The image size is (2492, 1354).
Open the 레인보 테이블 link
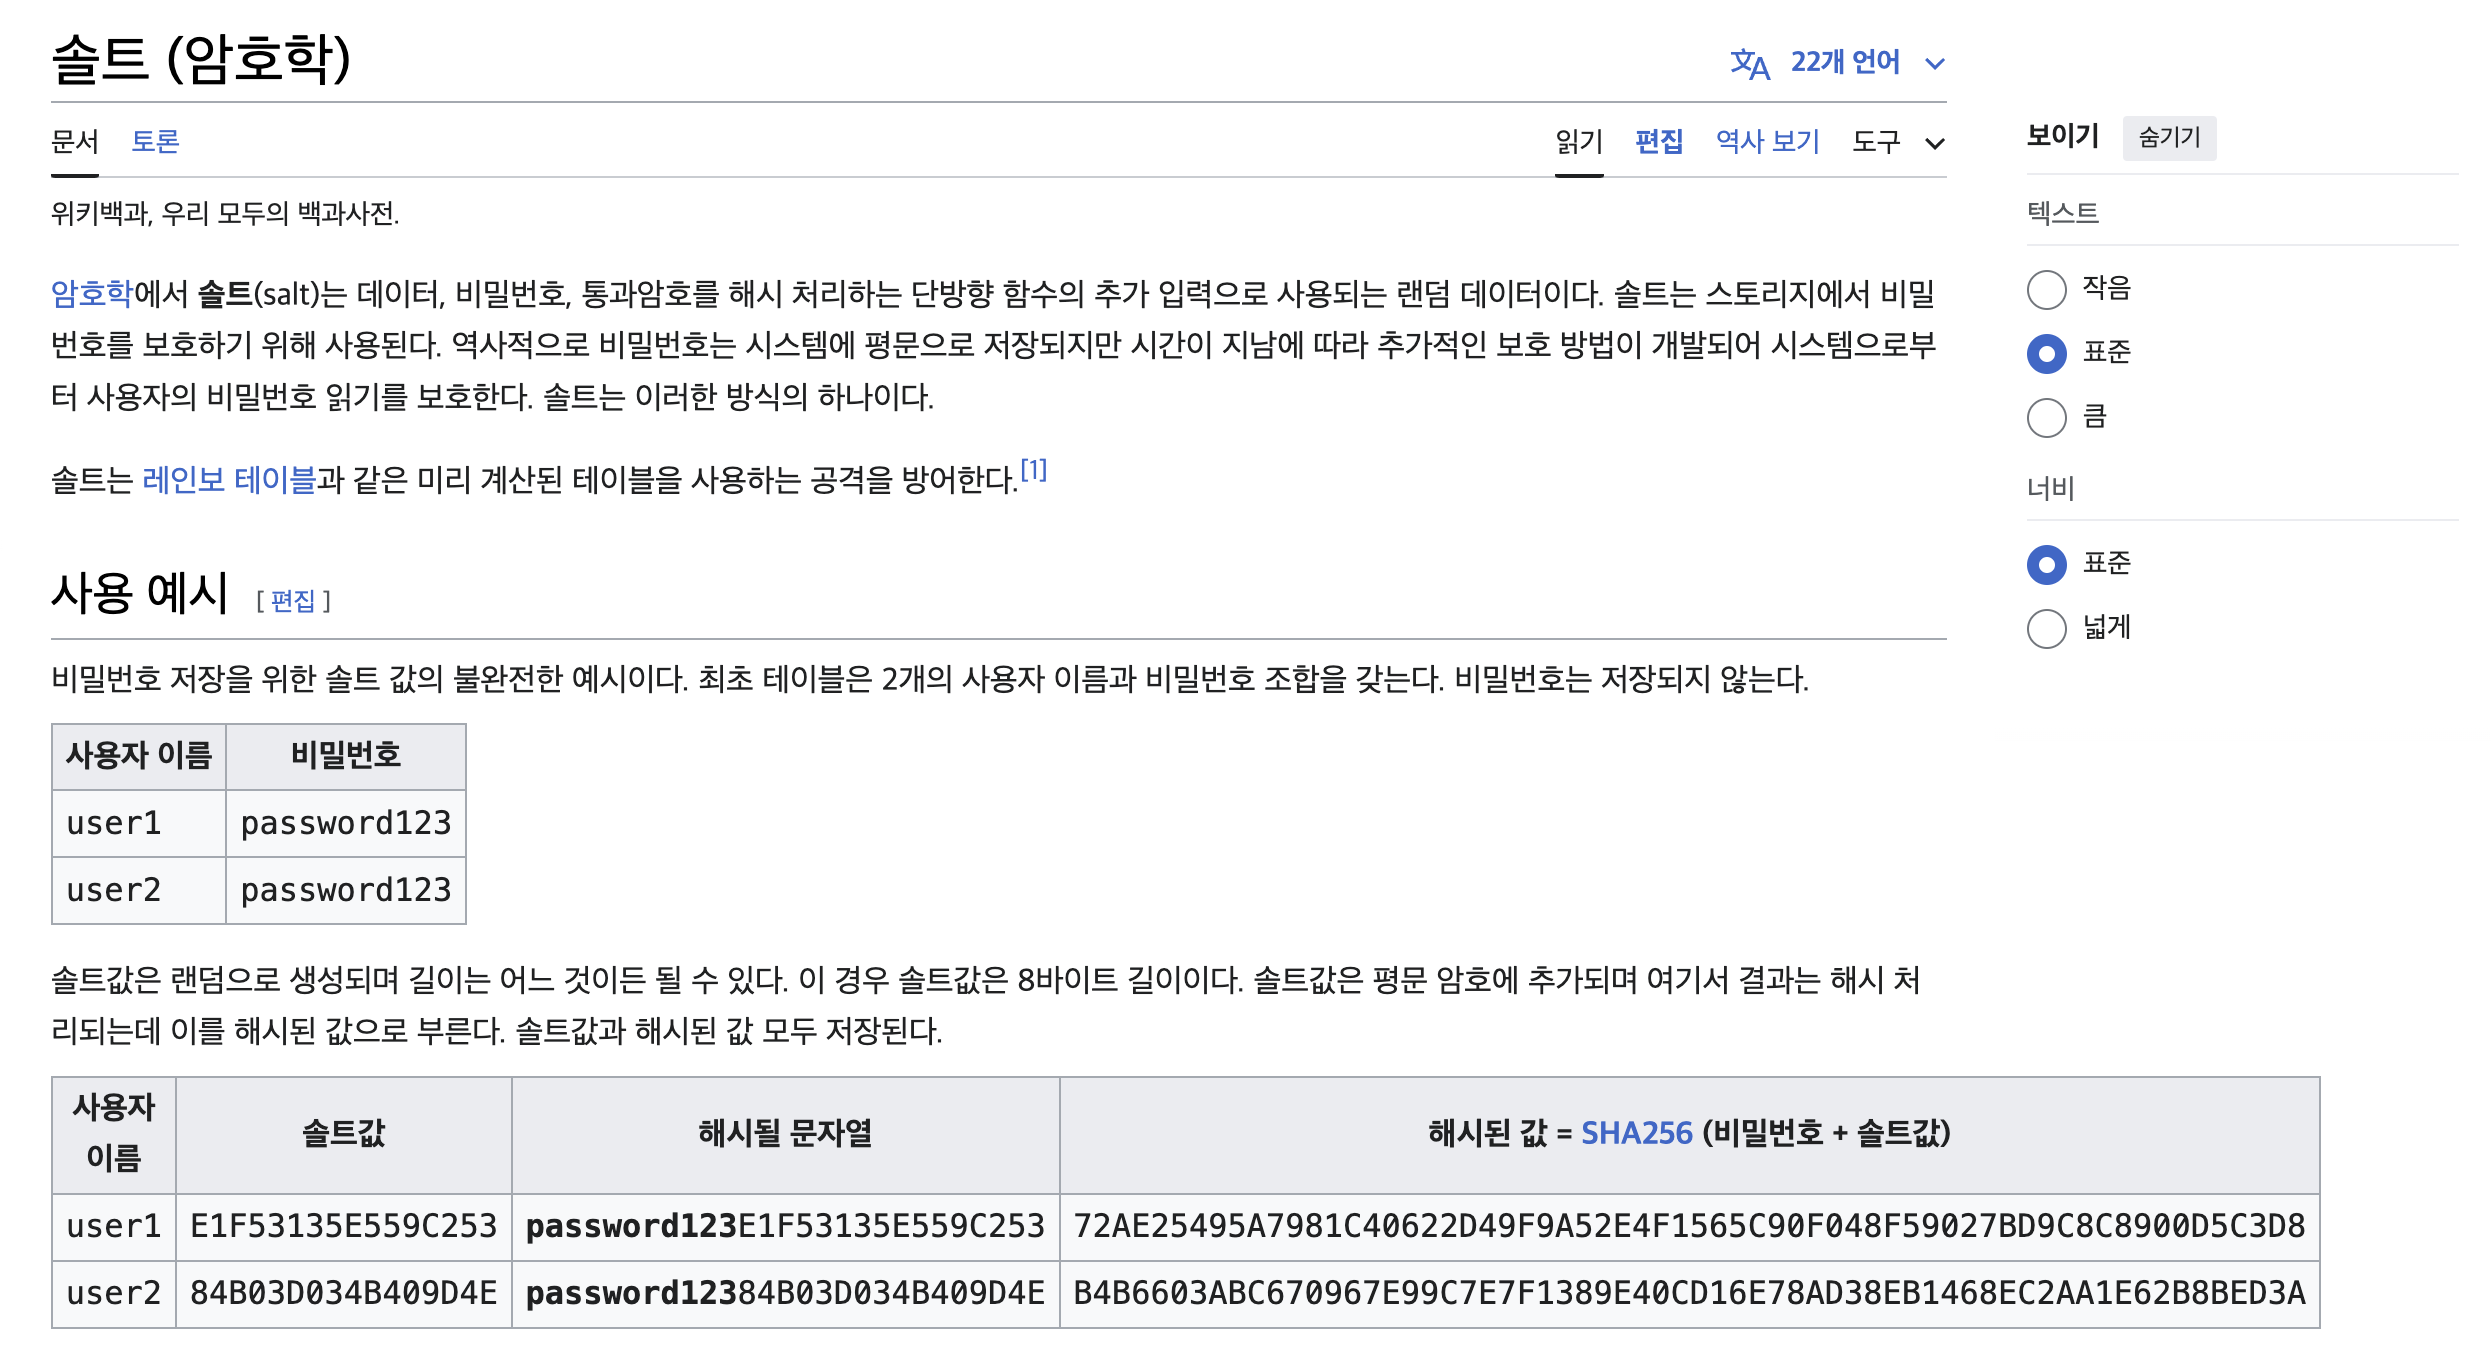point(229,480)
